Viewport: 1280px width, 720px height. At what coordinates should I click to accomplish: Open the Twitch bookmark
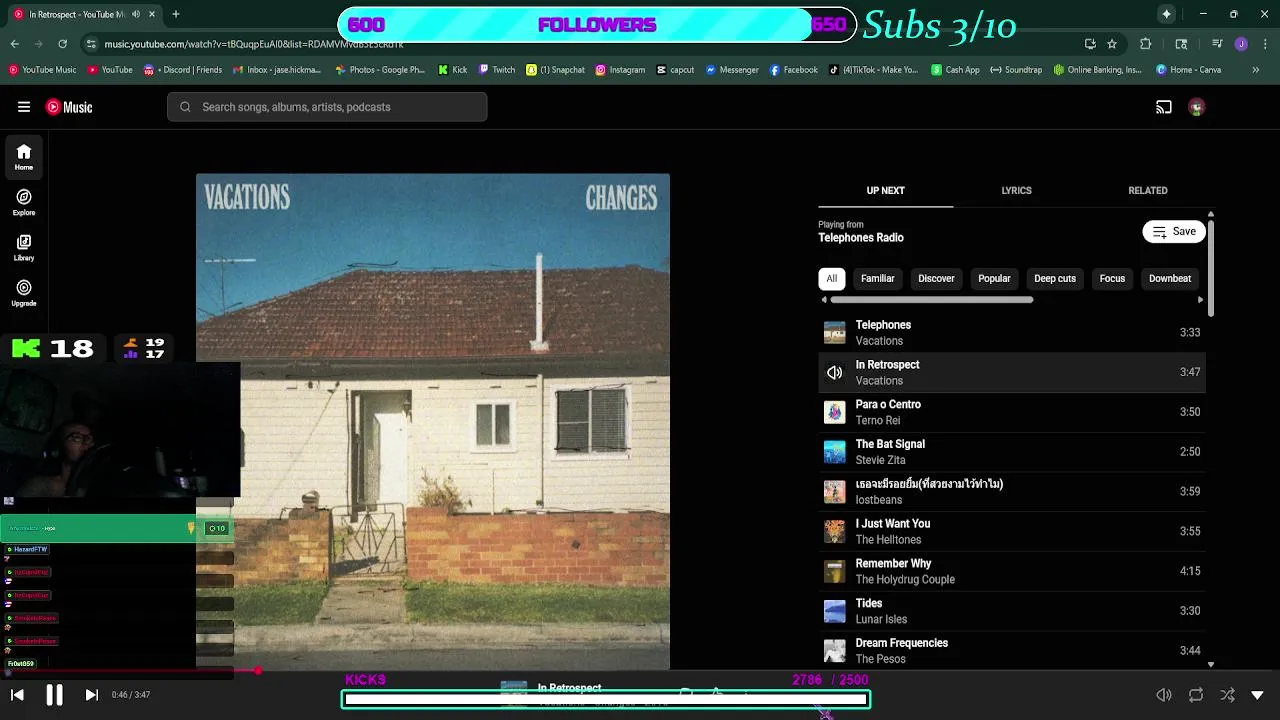pyautogui.click(x=497, y=70)
